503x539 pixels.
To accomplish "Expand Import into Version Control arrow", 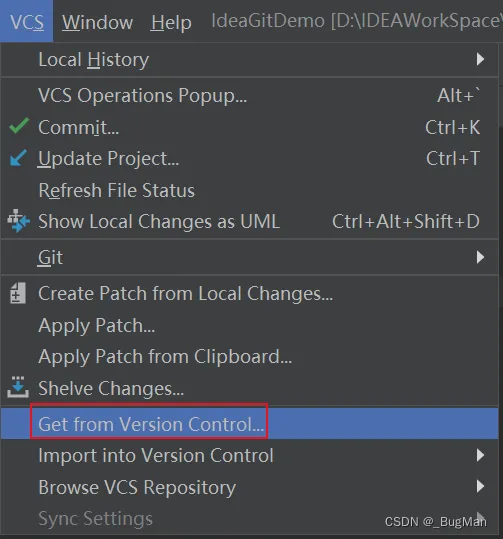I will coord(480,455).
